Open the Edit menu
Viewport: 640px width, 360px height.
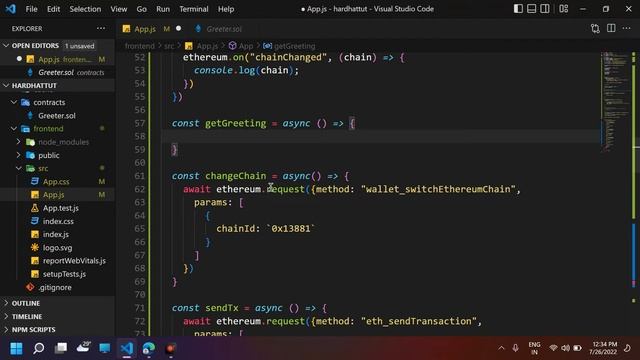click(53, 9)
